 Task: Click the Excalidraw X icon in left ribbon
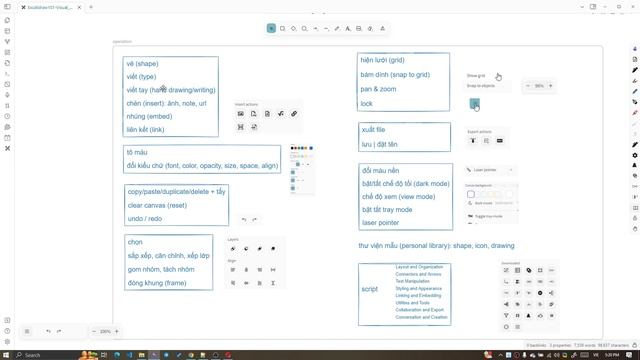pyautogui.click(x=7, y=148)
